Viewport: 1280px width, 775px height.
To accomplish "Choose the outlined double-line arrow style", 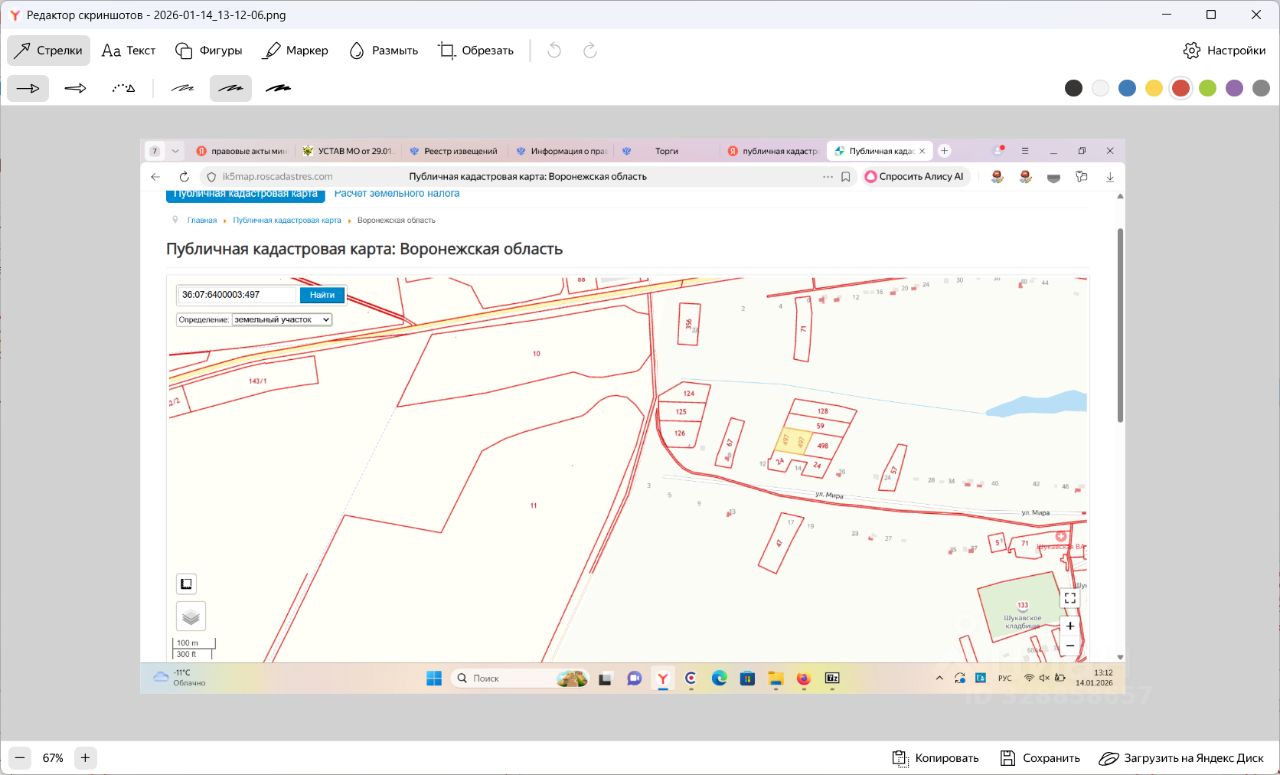I will click(76, 88).
